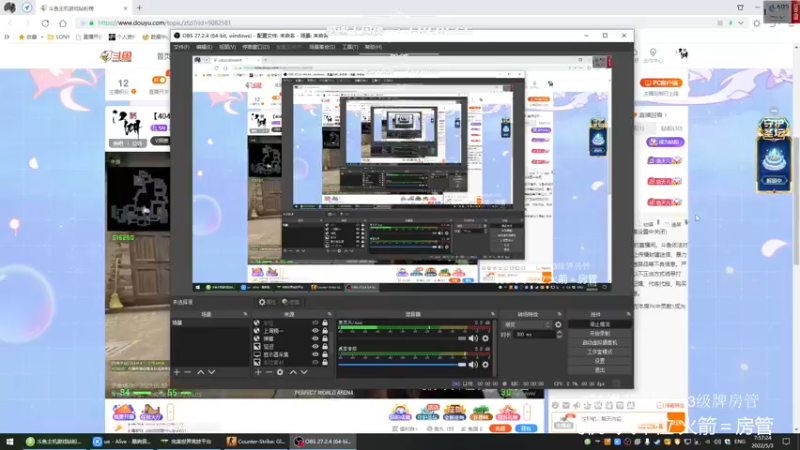
Task: Open the SONY bookmarks folder
Action: pos(59,37)
